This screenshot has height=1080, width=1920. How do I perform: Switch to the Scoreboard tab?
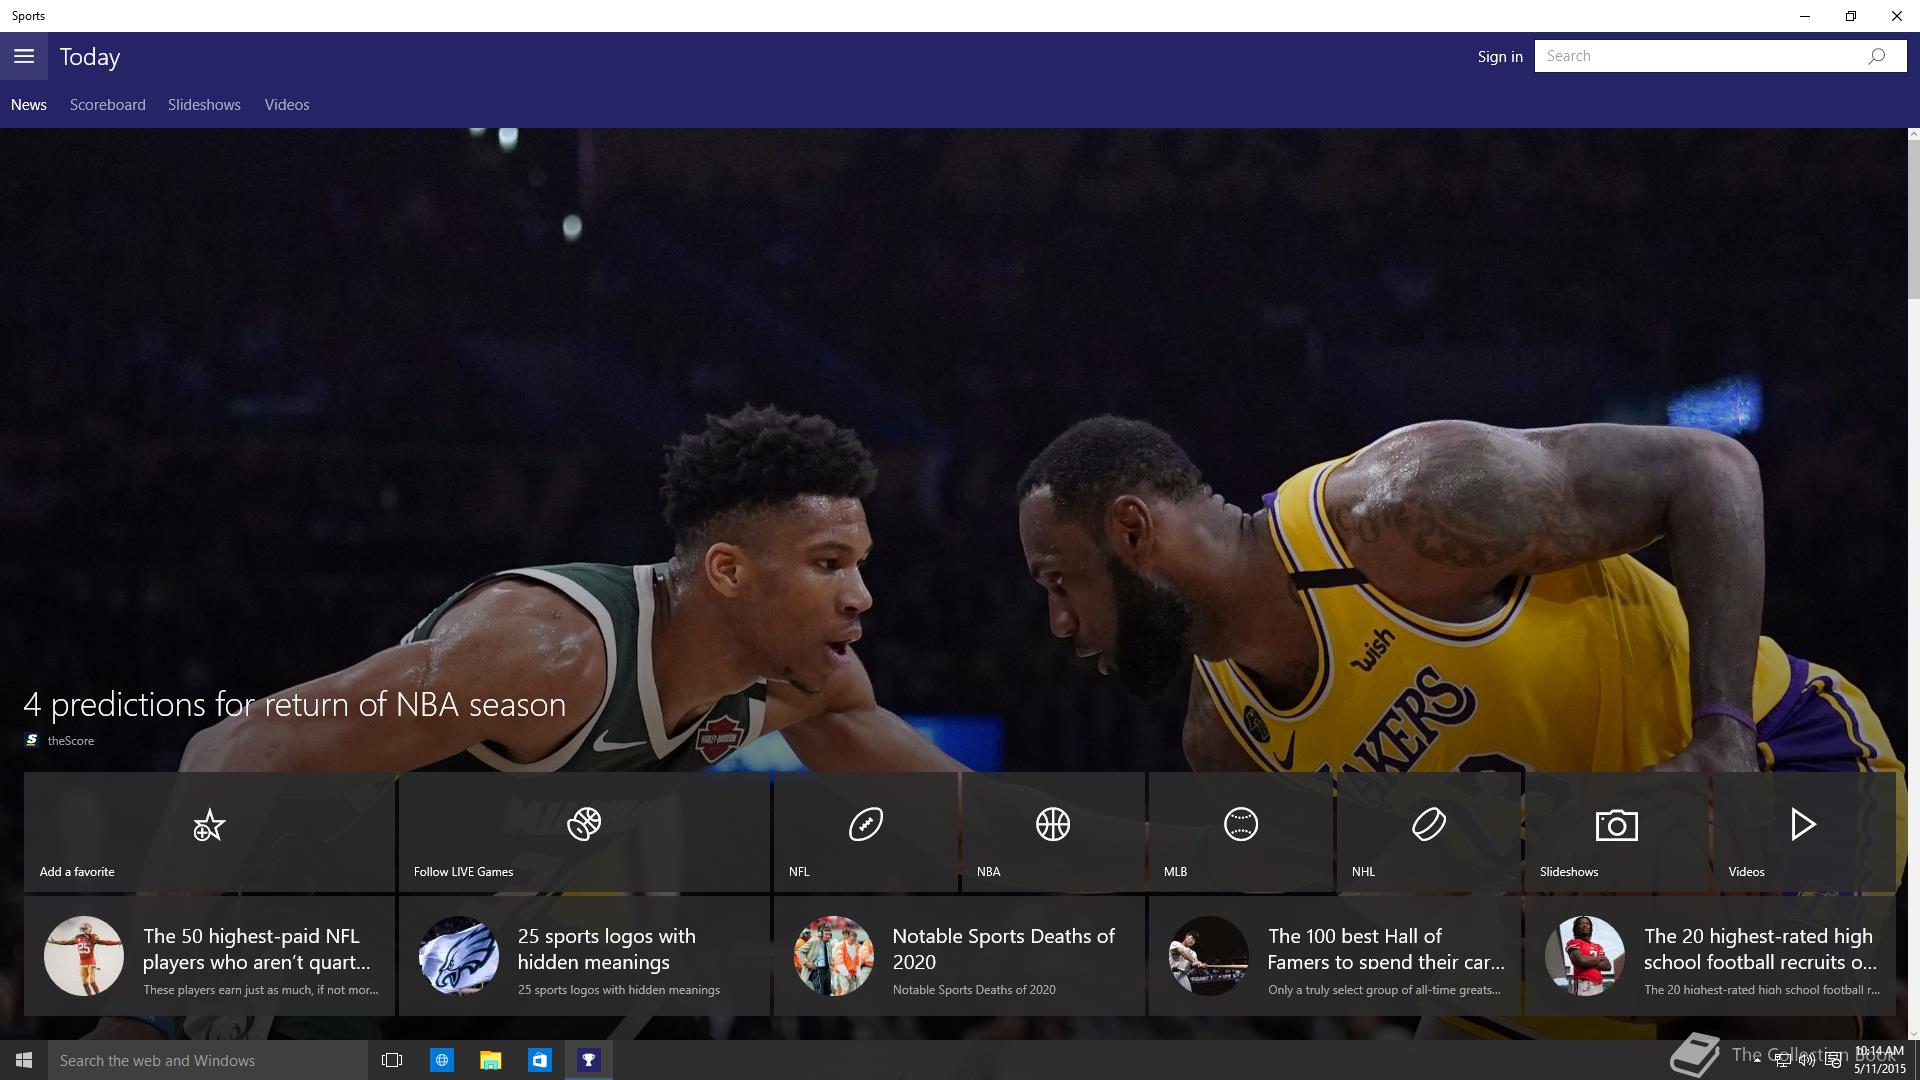(108, 105)
